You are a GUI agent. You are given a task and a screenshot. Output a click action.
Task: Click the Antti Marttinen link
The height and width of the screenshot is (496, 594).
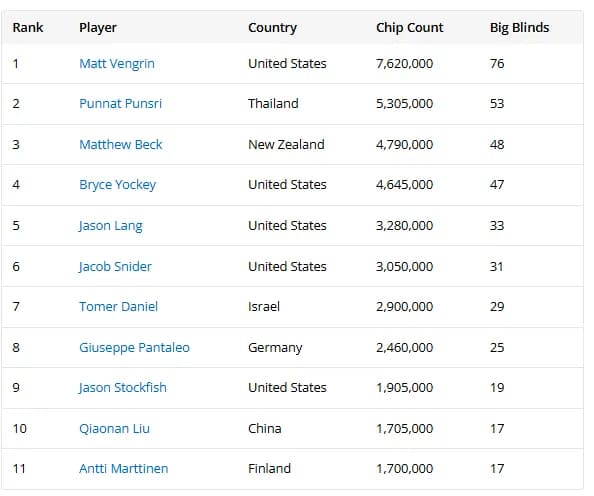coord(123,469)
